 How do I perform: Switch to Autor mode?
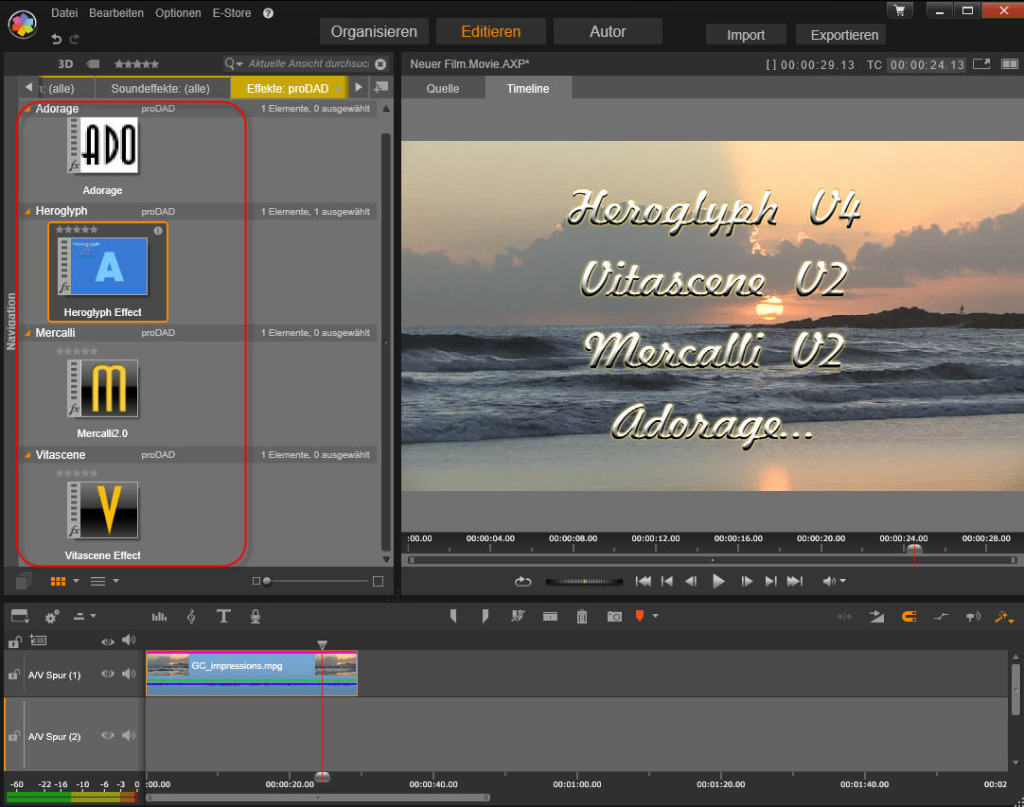(x=607, y=31)
